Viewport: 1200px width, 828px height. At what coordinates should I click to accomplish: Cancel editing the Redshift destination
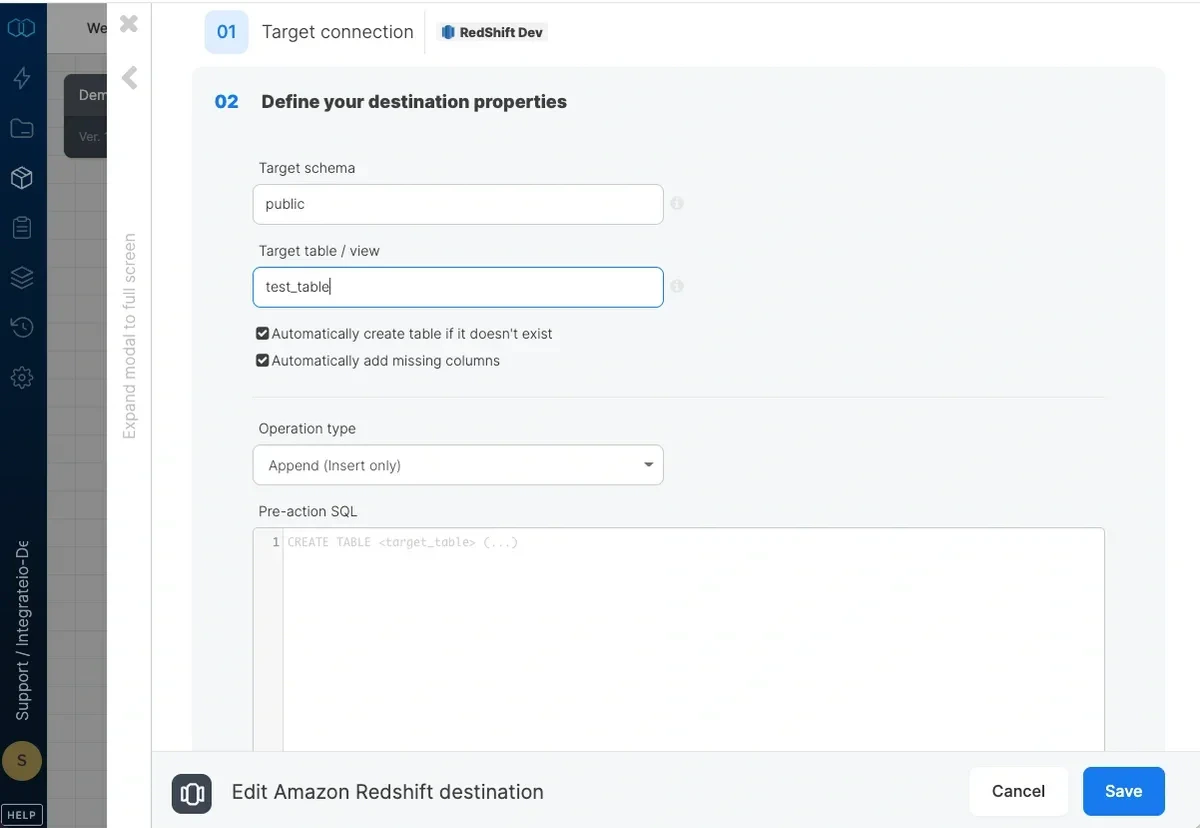1018,791
